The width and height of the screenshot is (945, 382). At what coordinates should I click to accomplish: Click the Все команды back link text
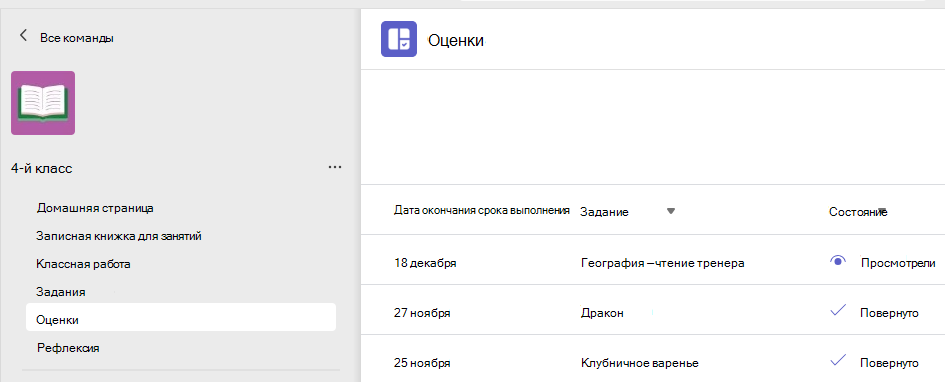[x=77, y=38]
